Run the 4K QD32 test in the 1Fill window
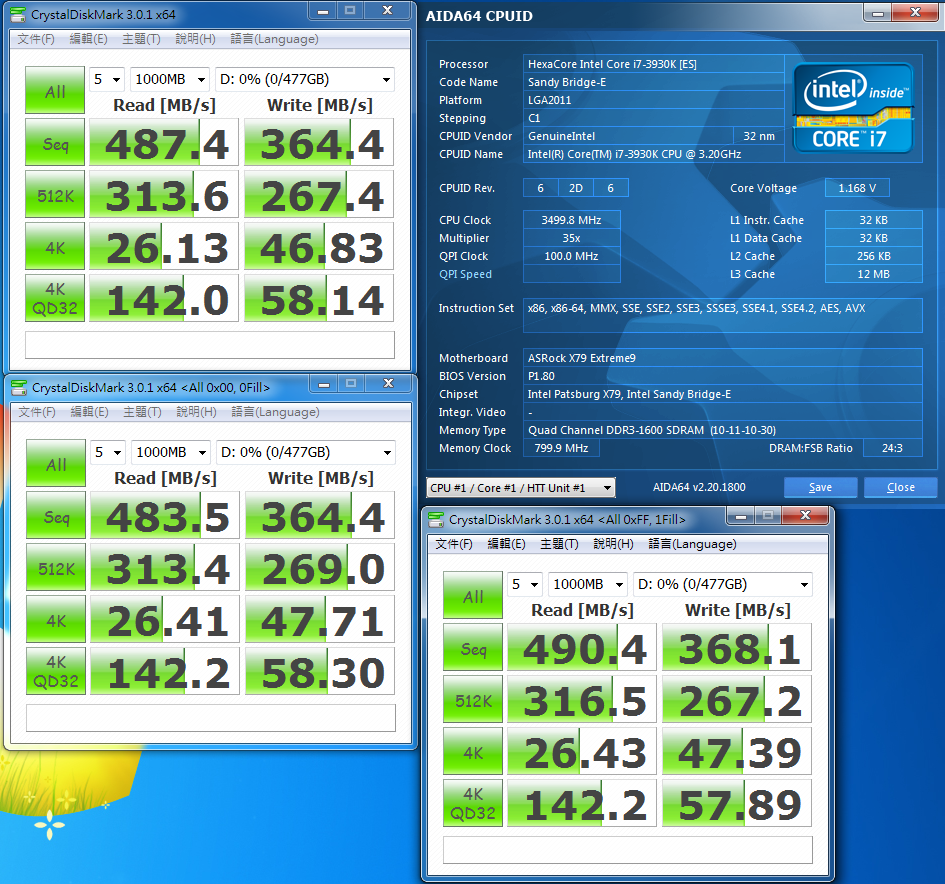Screen dimensions: 945x884 (x=473, y=803)
